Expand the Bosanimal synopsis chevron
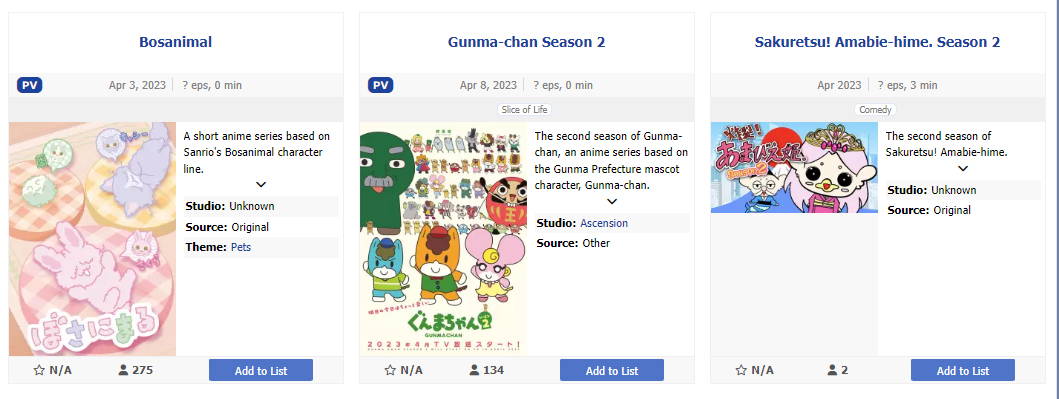Image resolution: width=1059 pixels, height=399 pixels. pyautogui.click(x=261, y=184)
